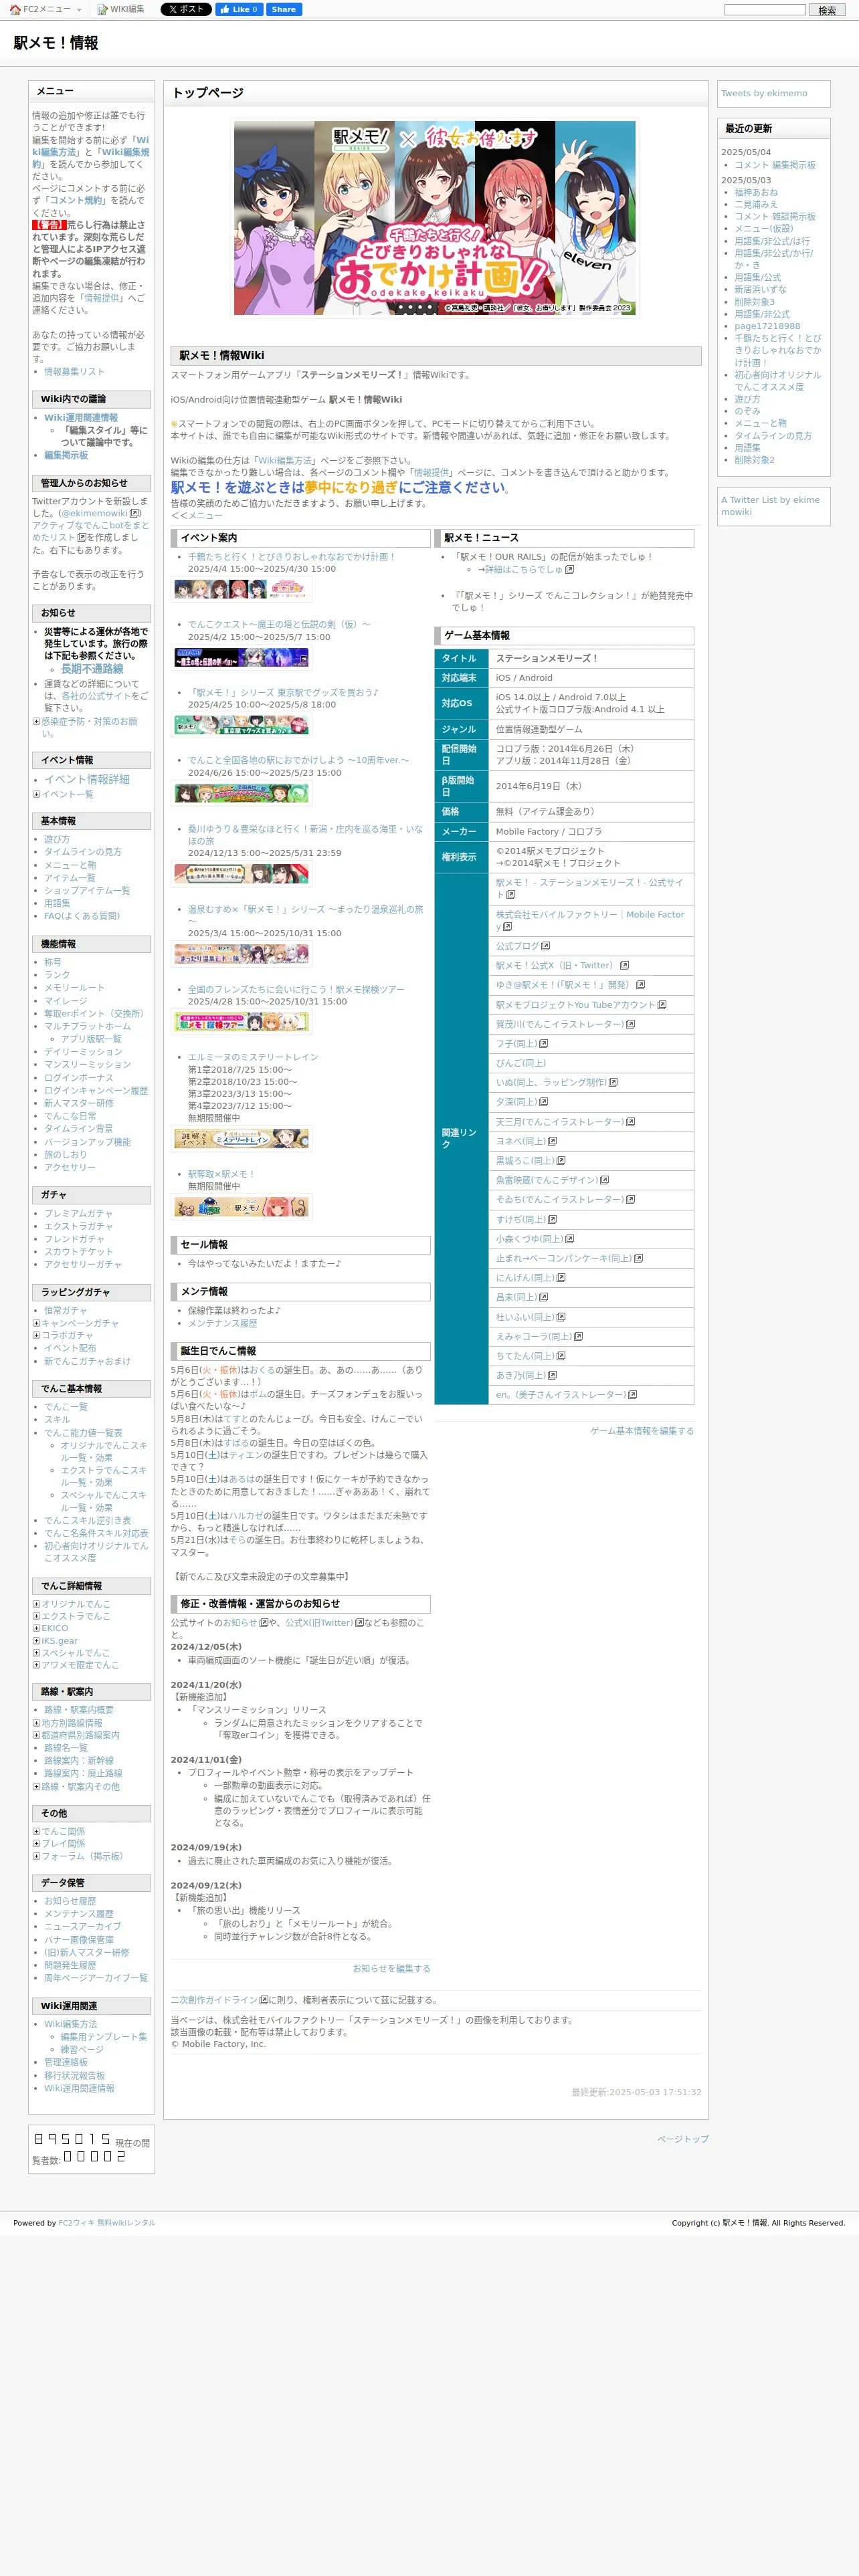Click external-link icon after にんげん(同上)
The width and height of the screenshot is (859, 2576).
(x=561, y=1278)
